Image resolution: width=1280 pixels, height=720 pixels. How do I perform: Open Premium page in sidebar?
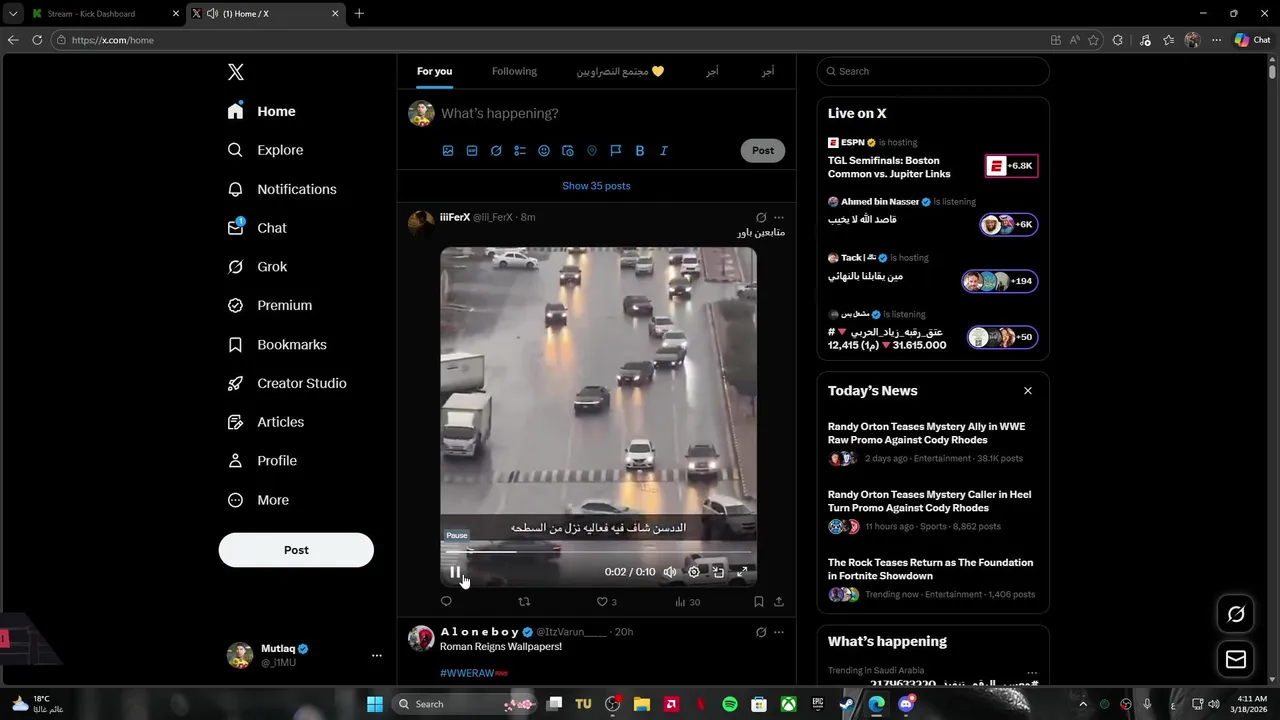coord(270,306)
